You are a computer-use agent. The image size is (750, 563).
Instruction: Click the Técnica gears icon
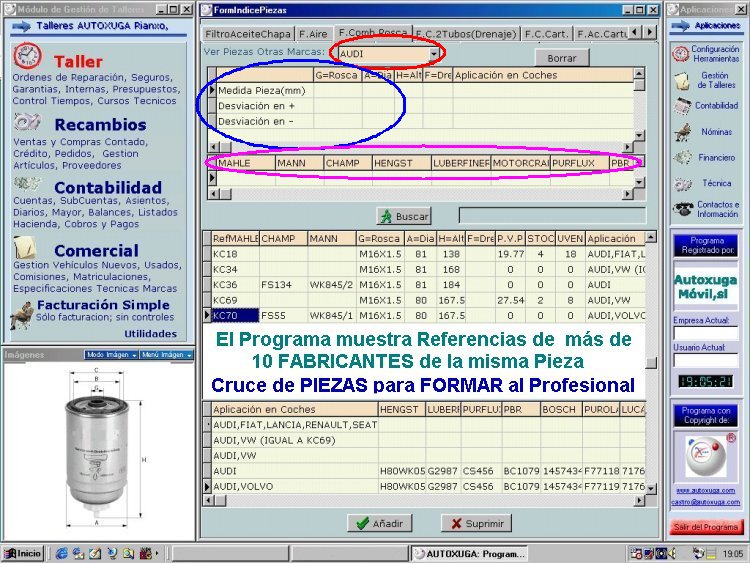tap(683, 183)
